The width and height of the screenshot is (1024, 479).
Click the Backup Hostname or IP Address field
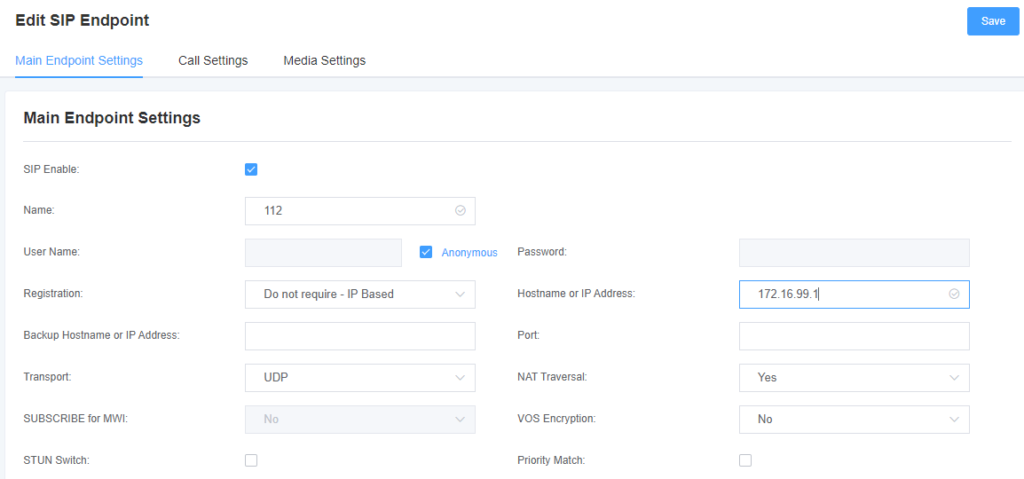359,336
